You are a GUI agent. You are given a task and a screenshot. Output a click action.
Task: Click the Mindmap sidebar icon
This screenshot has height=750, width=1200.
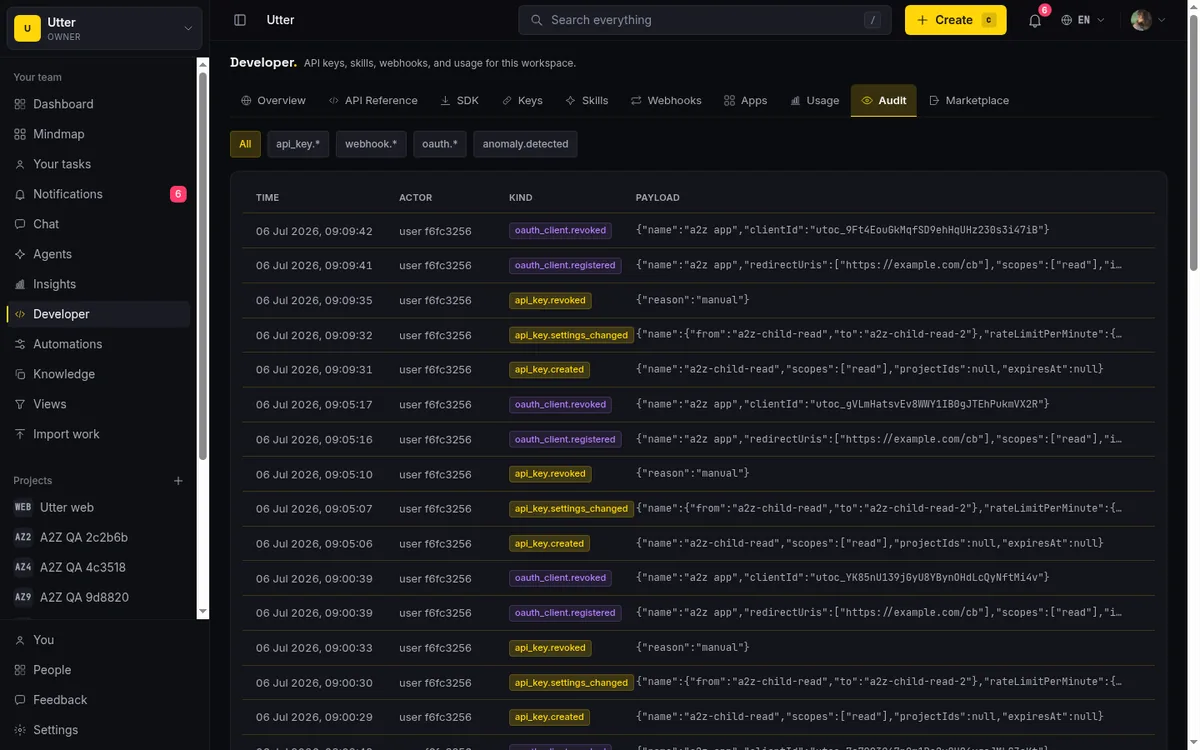(x=20, y=134)
